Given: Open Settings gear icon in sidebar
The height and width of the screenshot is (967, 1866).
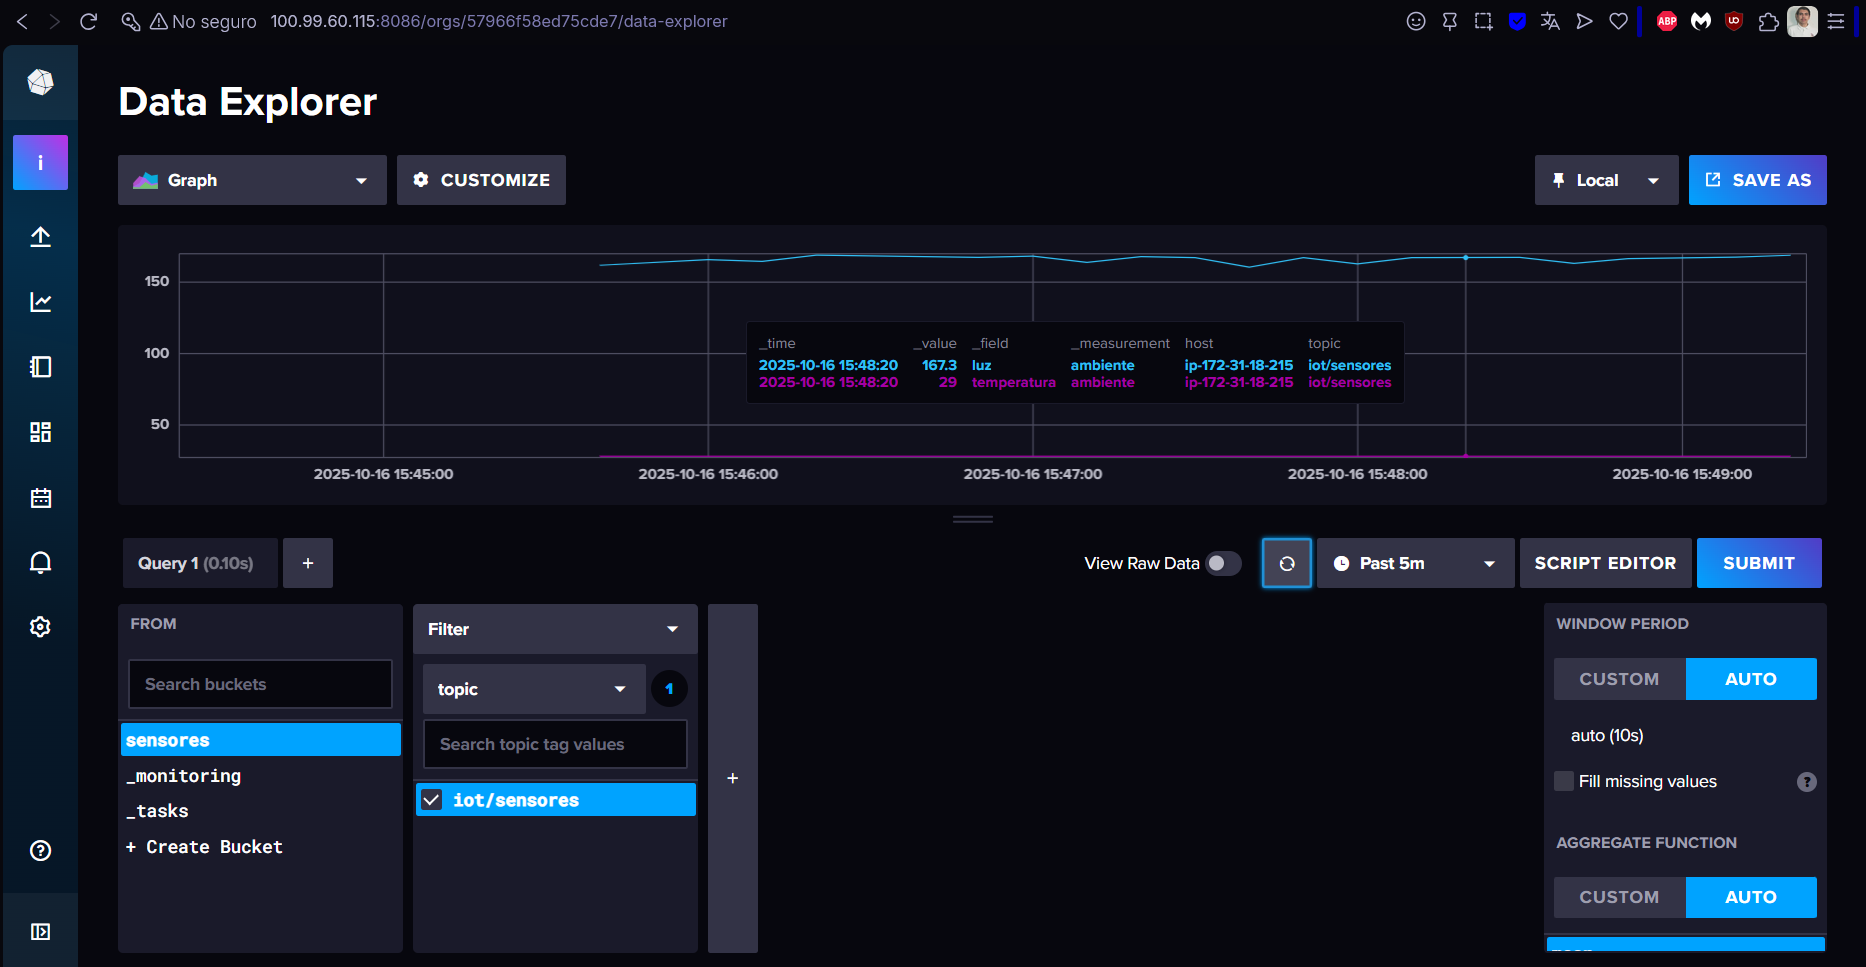Looking at the screenshot, I should [40, 627].
